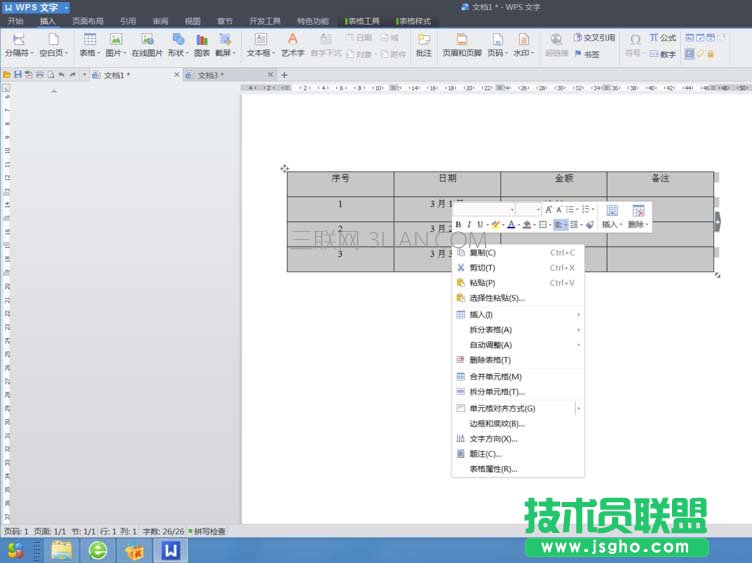Select 复制(C) from context menu
752x563 pixels.
click(x=518, y=253)
